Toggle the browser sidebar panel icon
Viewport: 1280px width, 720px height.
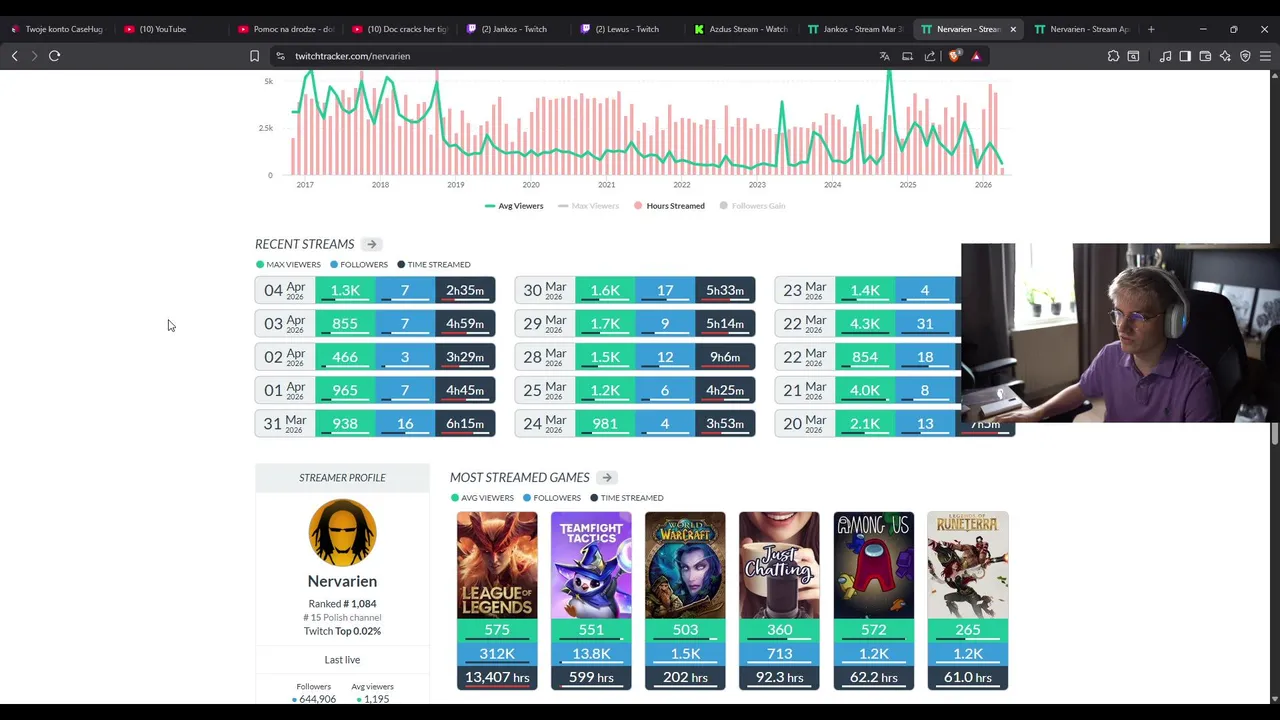tap(1185, 56)
